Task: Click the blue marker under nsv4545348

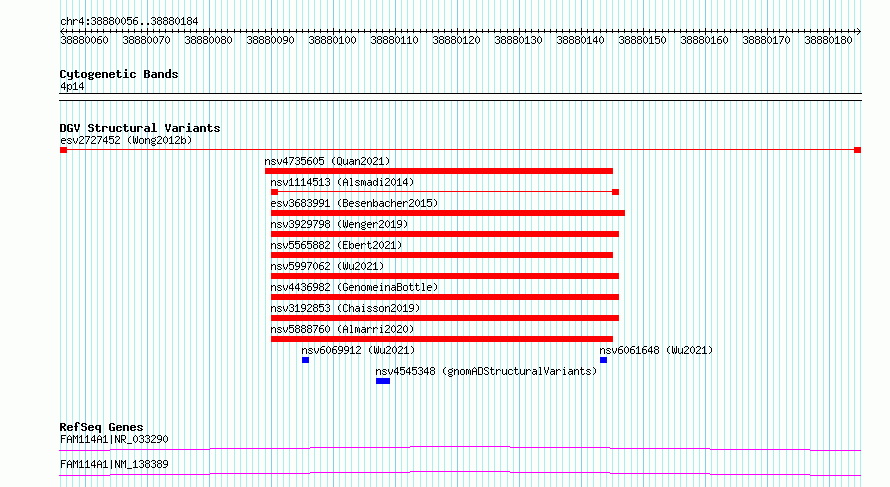Action: pos(383,381)
